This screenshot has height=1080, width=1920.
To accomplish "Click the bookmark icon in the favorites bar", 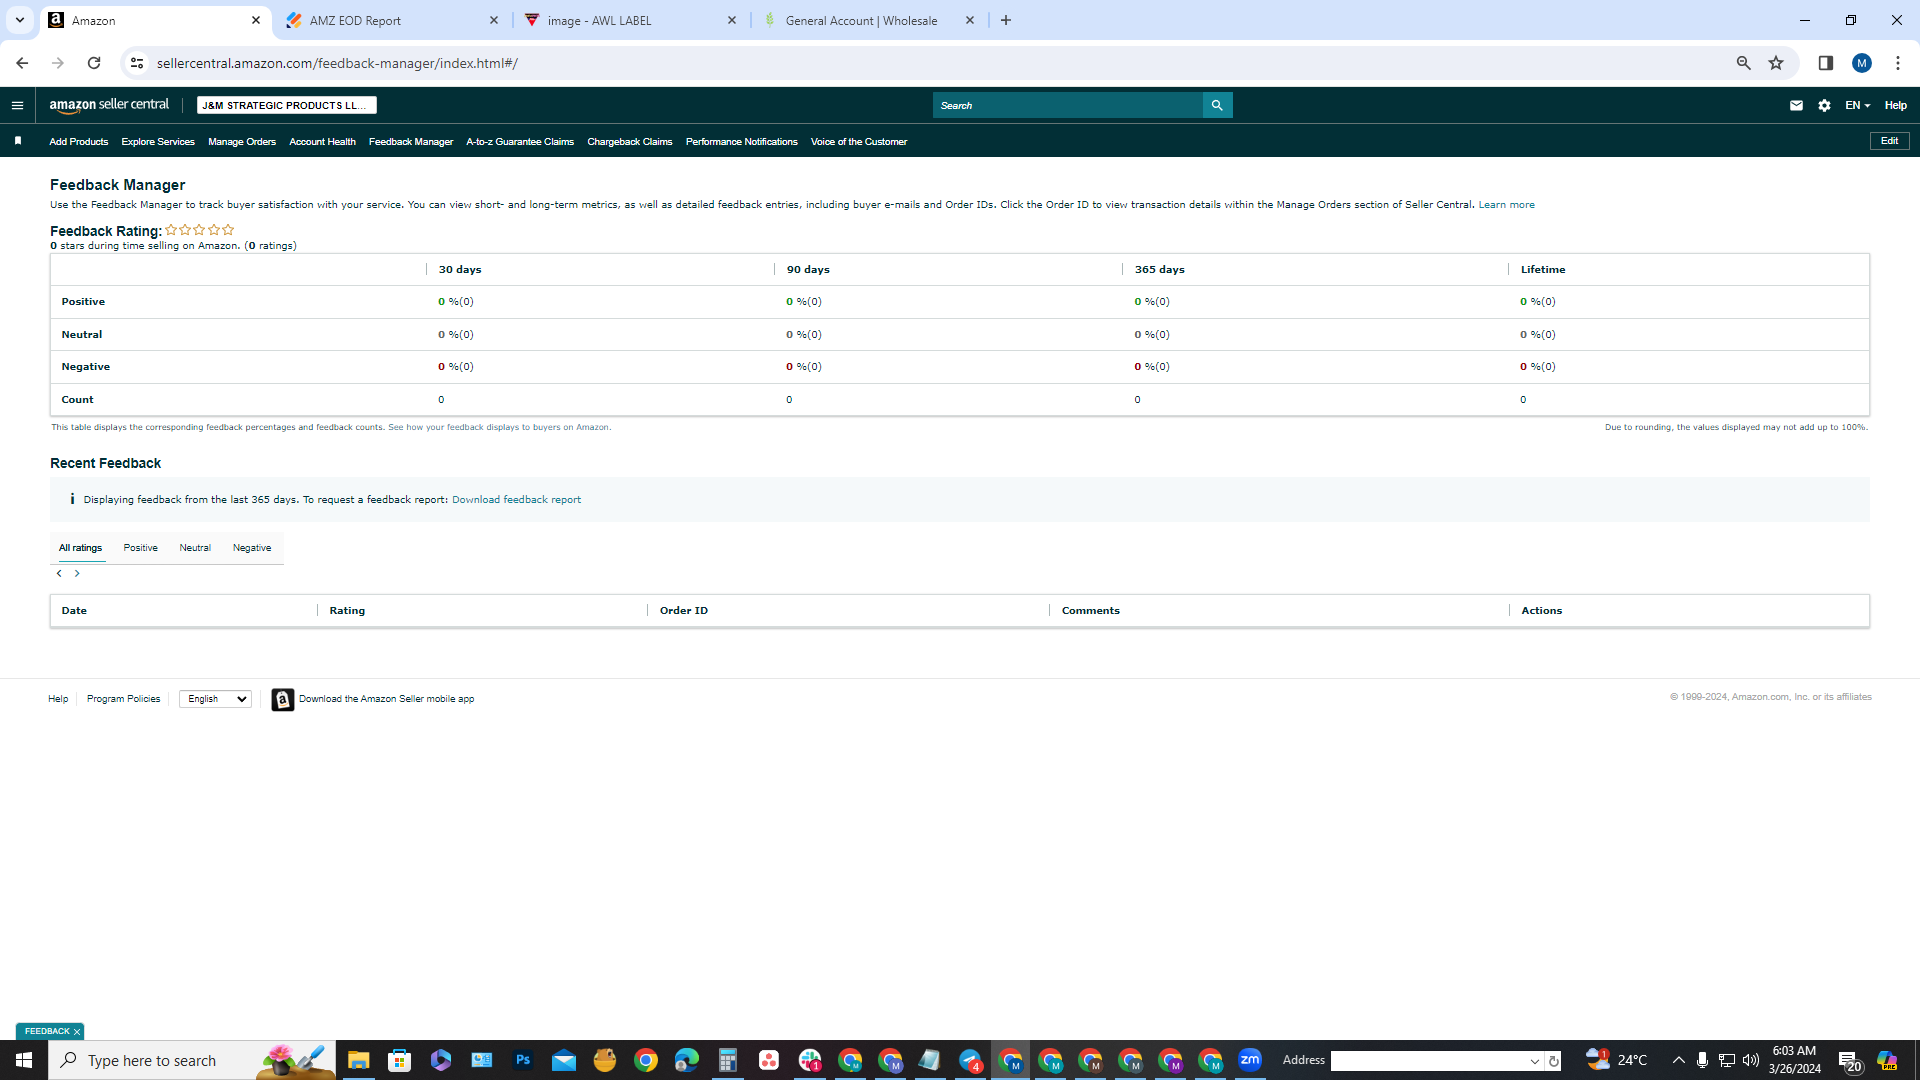I will (18, 141).
